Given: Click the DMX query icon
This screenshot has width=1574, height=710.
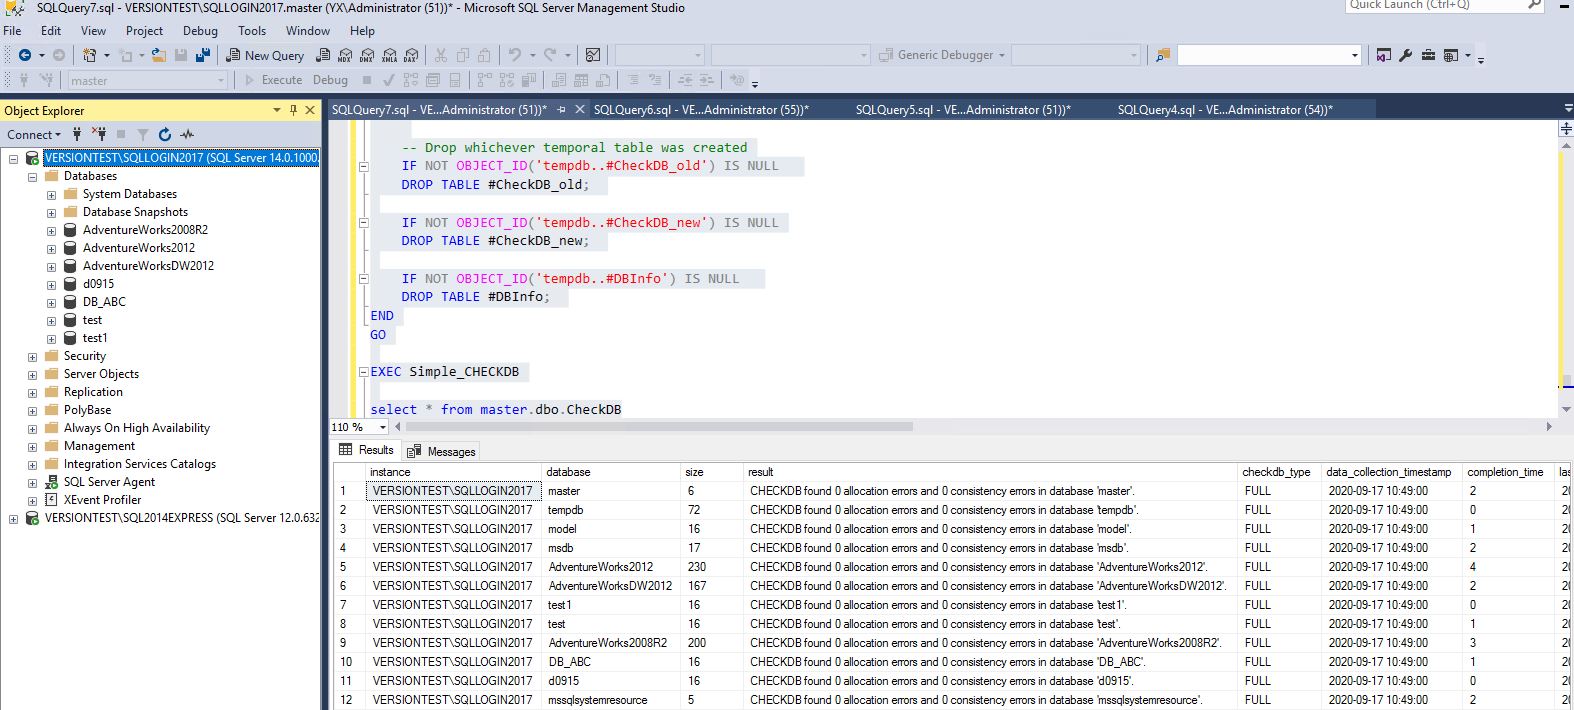Looking at the screenshot, I should (x=367, y=55).
